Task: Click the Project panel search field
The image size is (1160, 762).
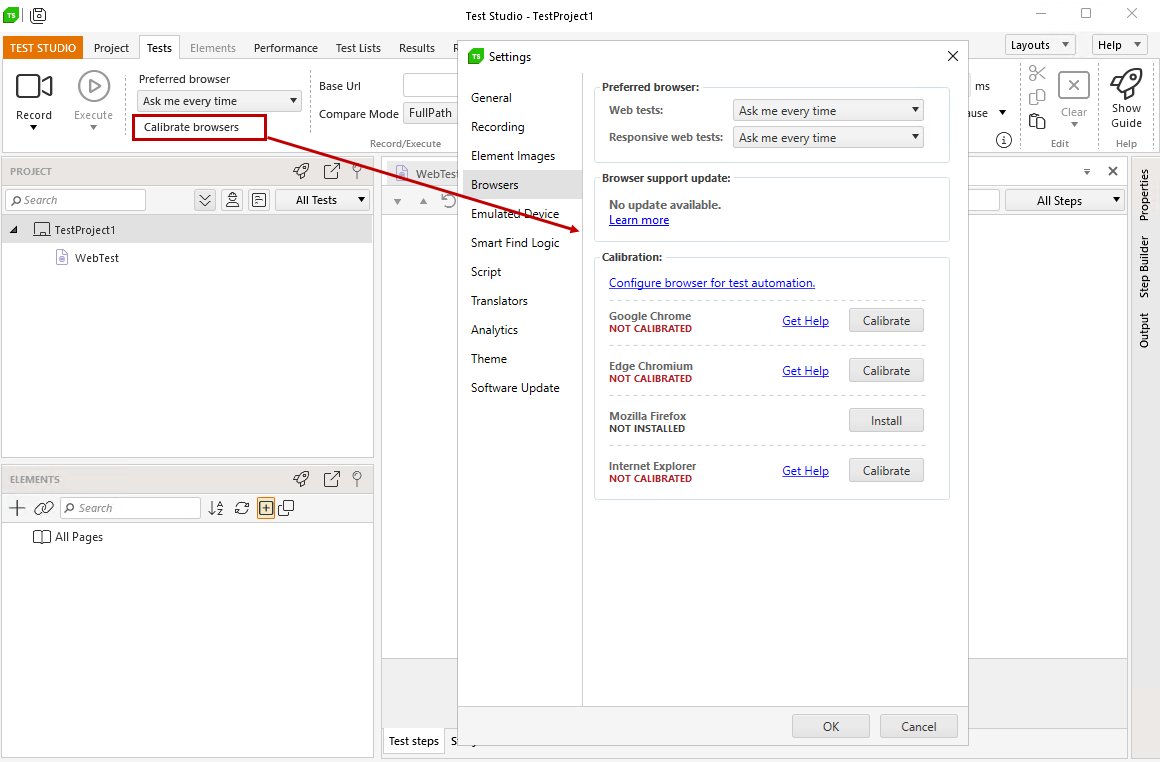Action: (75, 200)
